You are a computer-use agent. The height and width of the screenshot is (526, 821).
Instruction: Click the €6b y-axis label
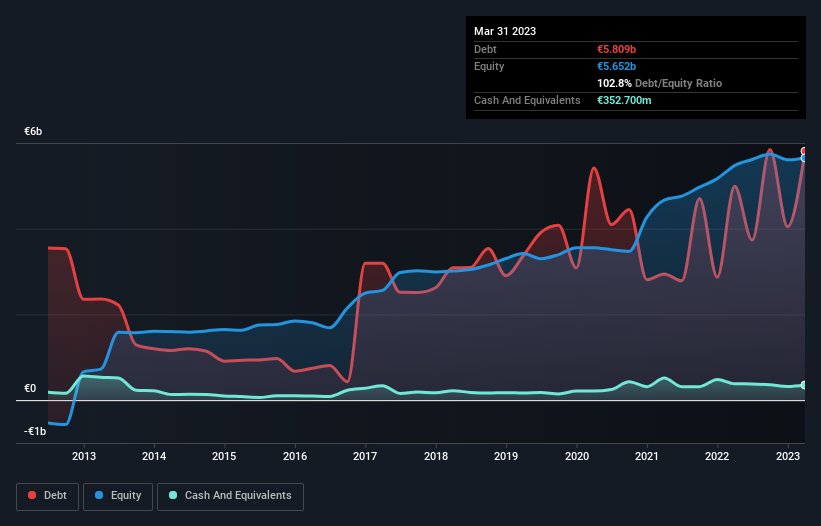point(33,131)
